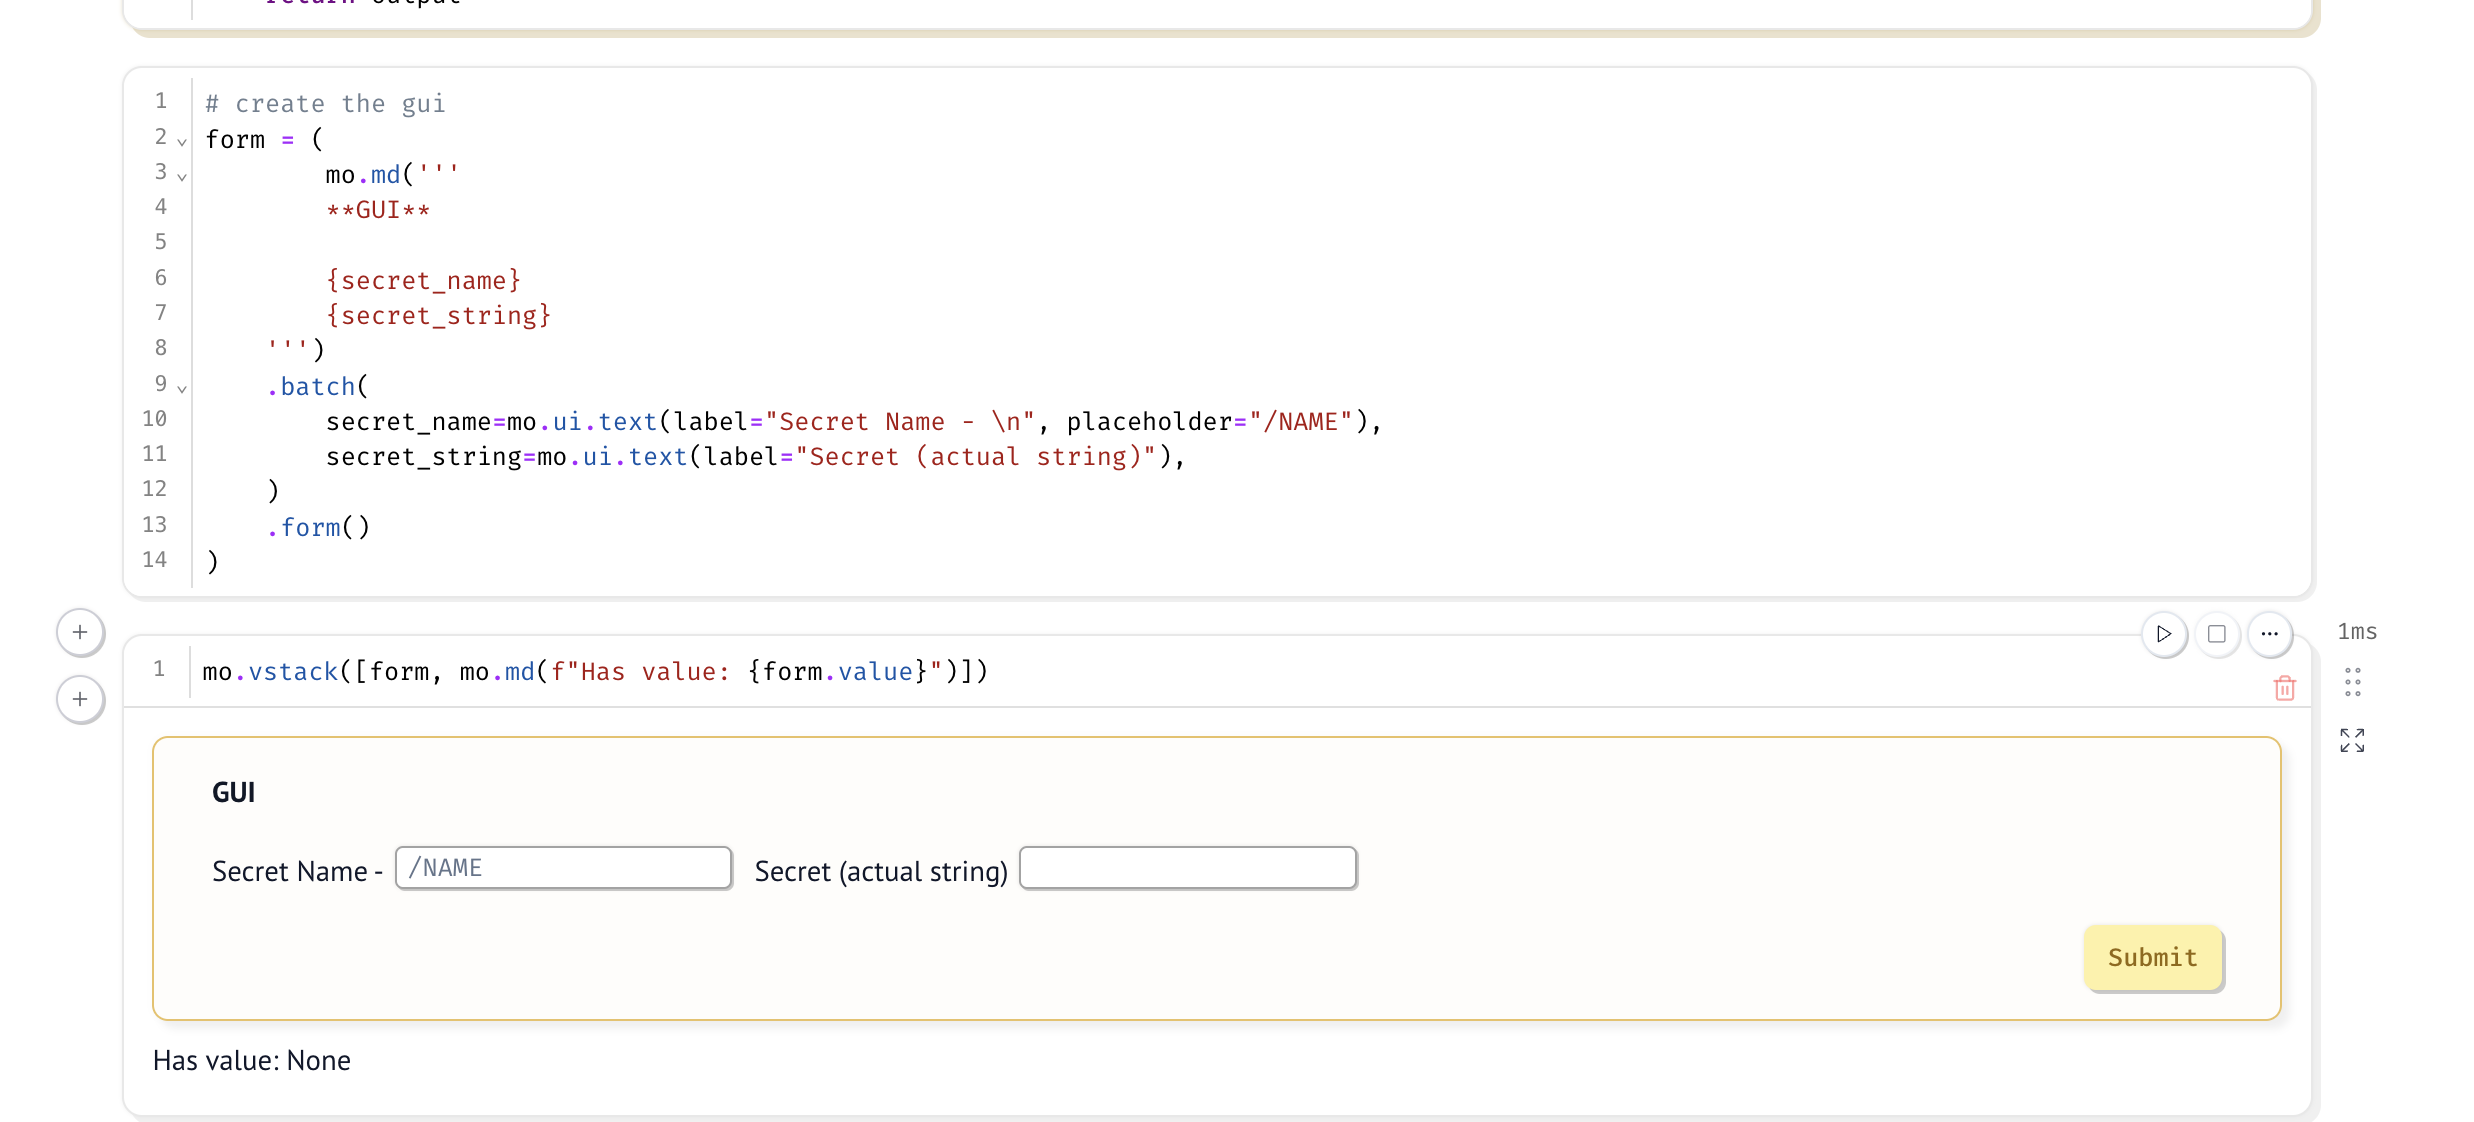Click the 'Has value: None' output text

(252, 1060)
